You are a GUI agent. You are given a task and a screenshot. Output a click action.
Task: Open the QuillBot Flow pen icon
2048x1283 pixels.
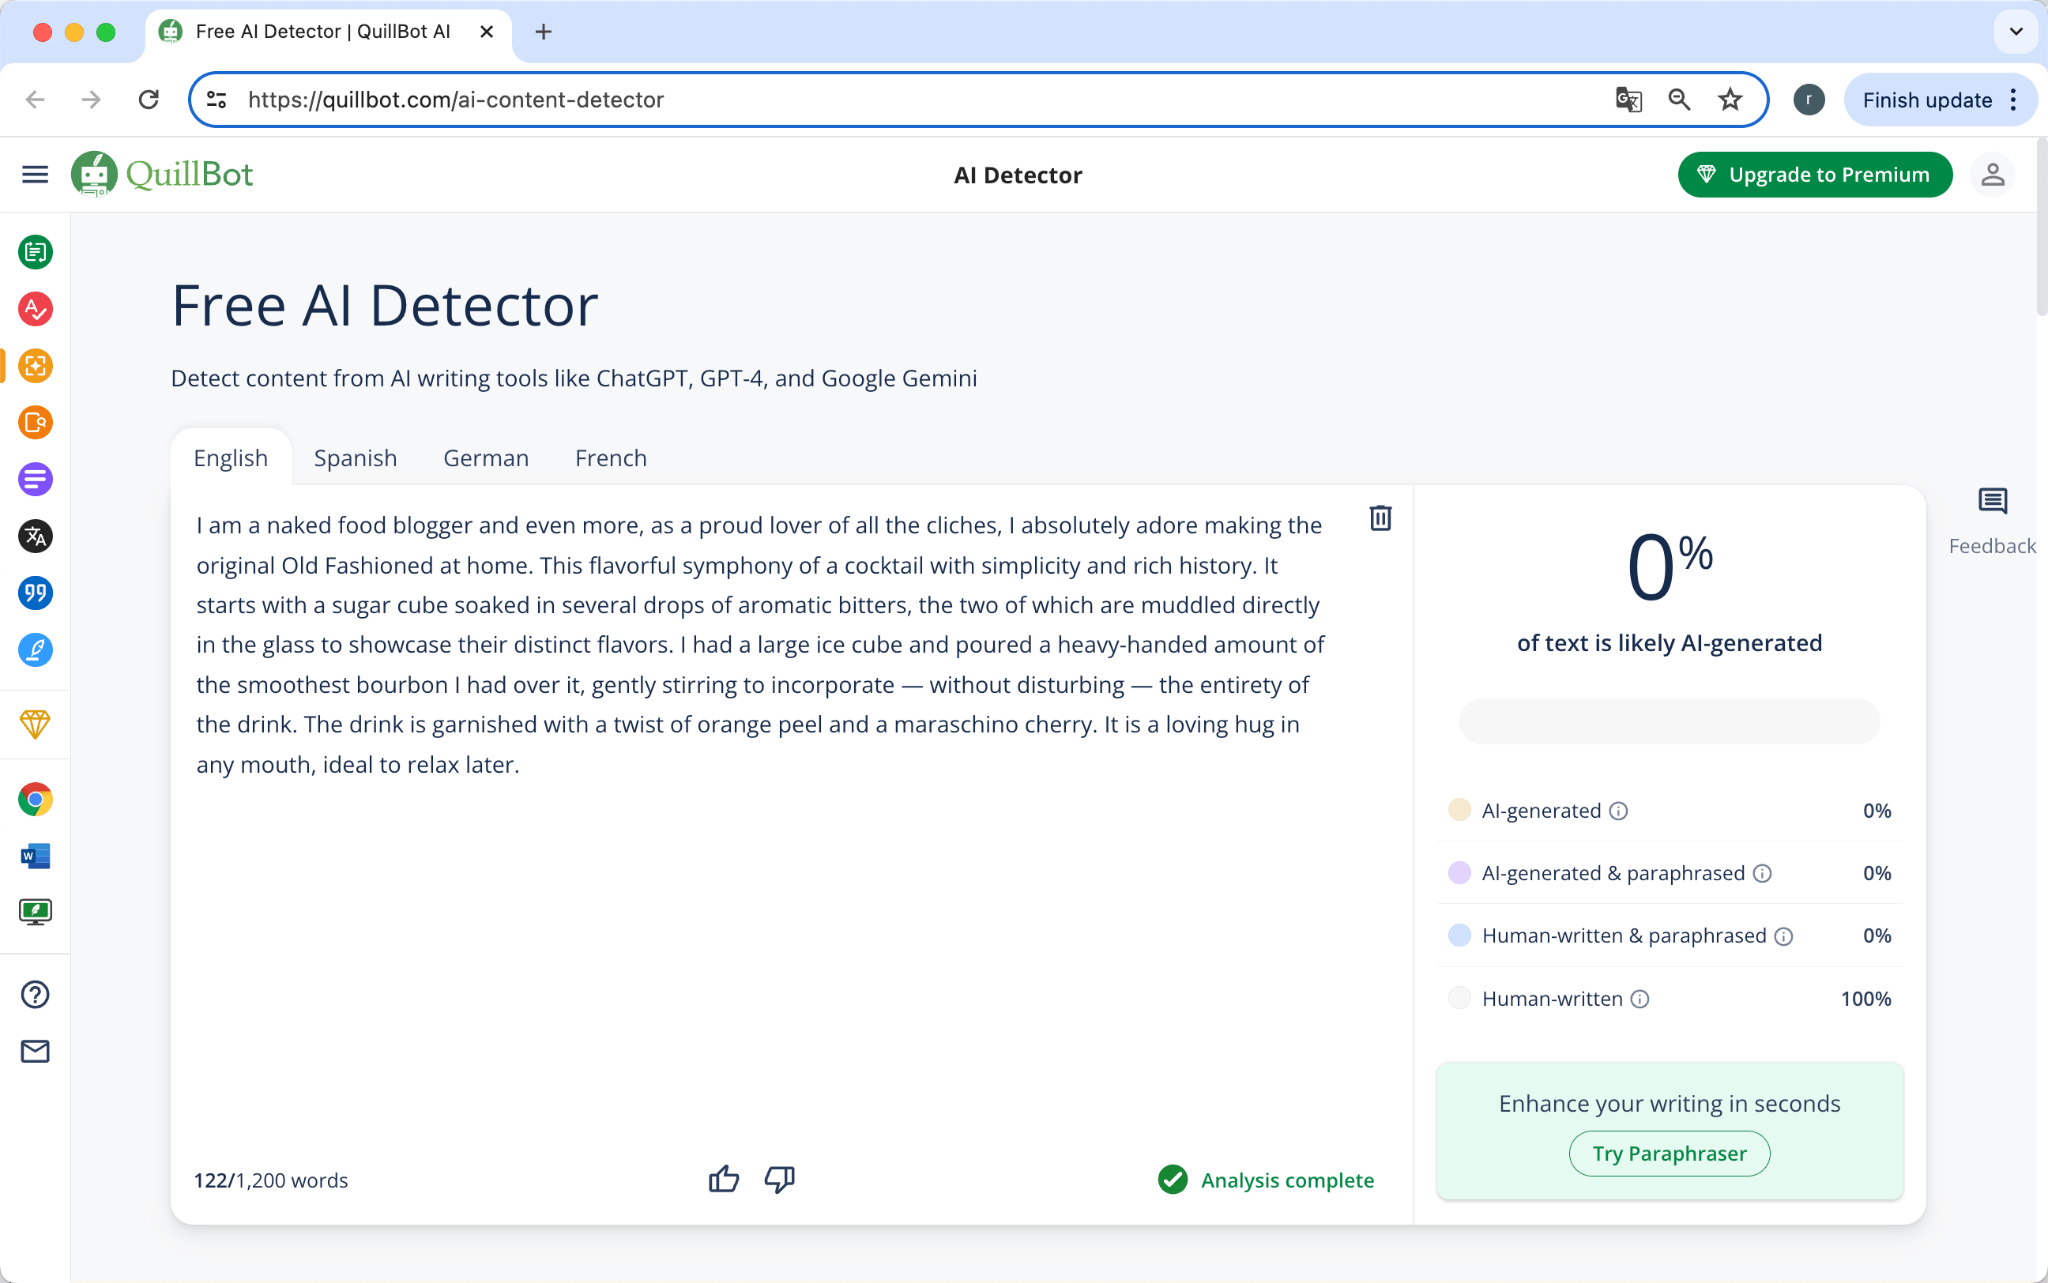35,651
